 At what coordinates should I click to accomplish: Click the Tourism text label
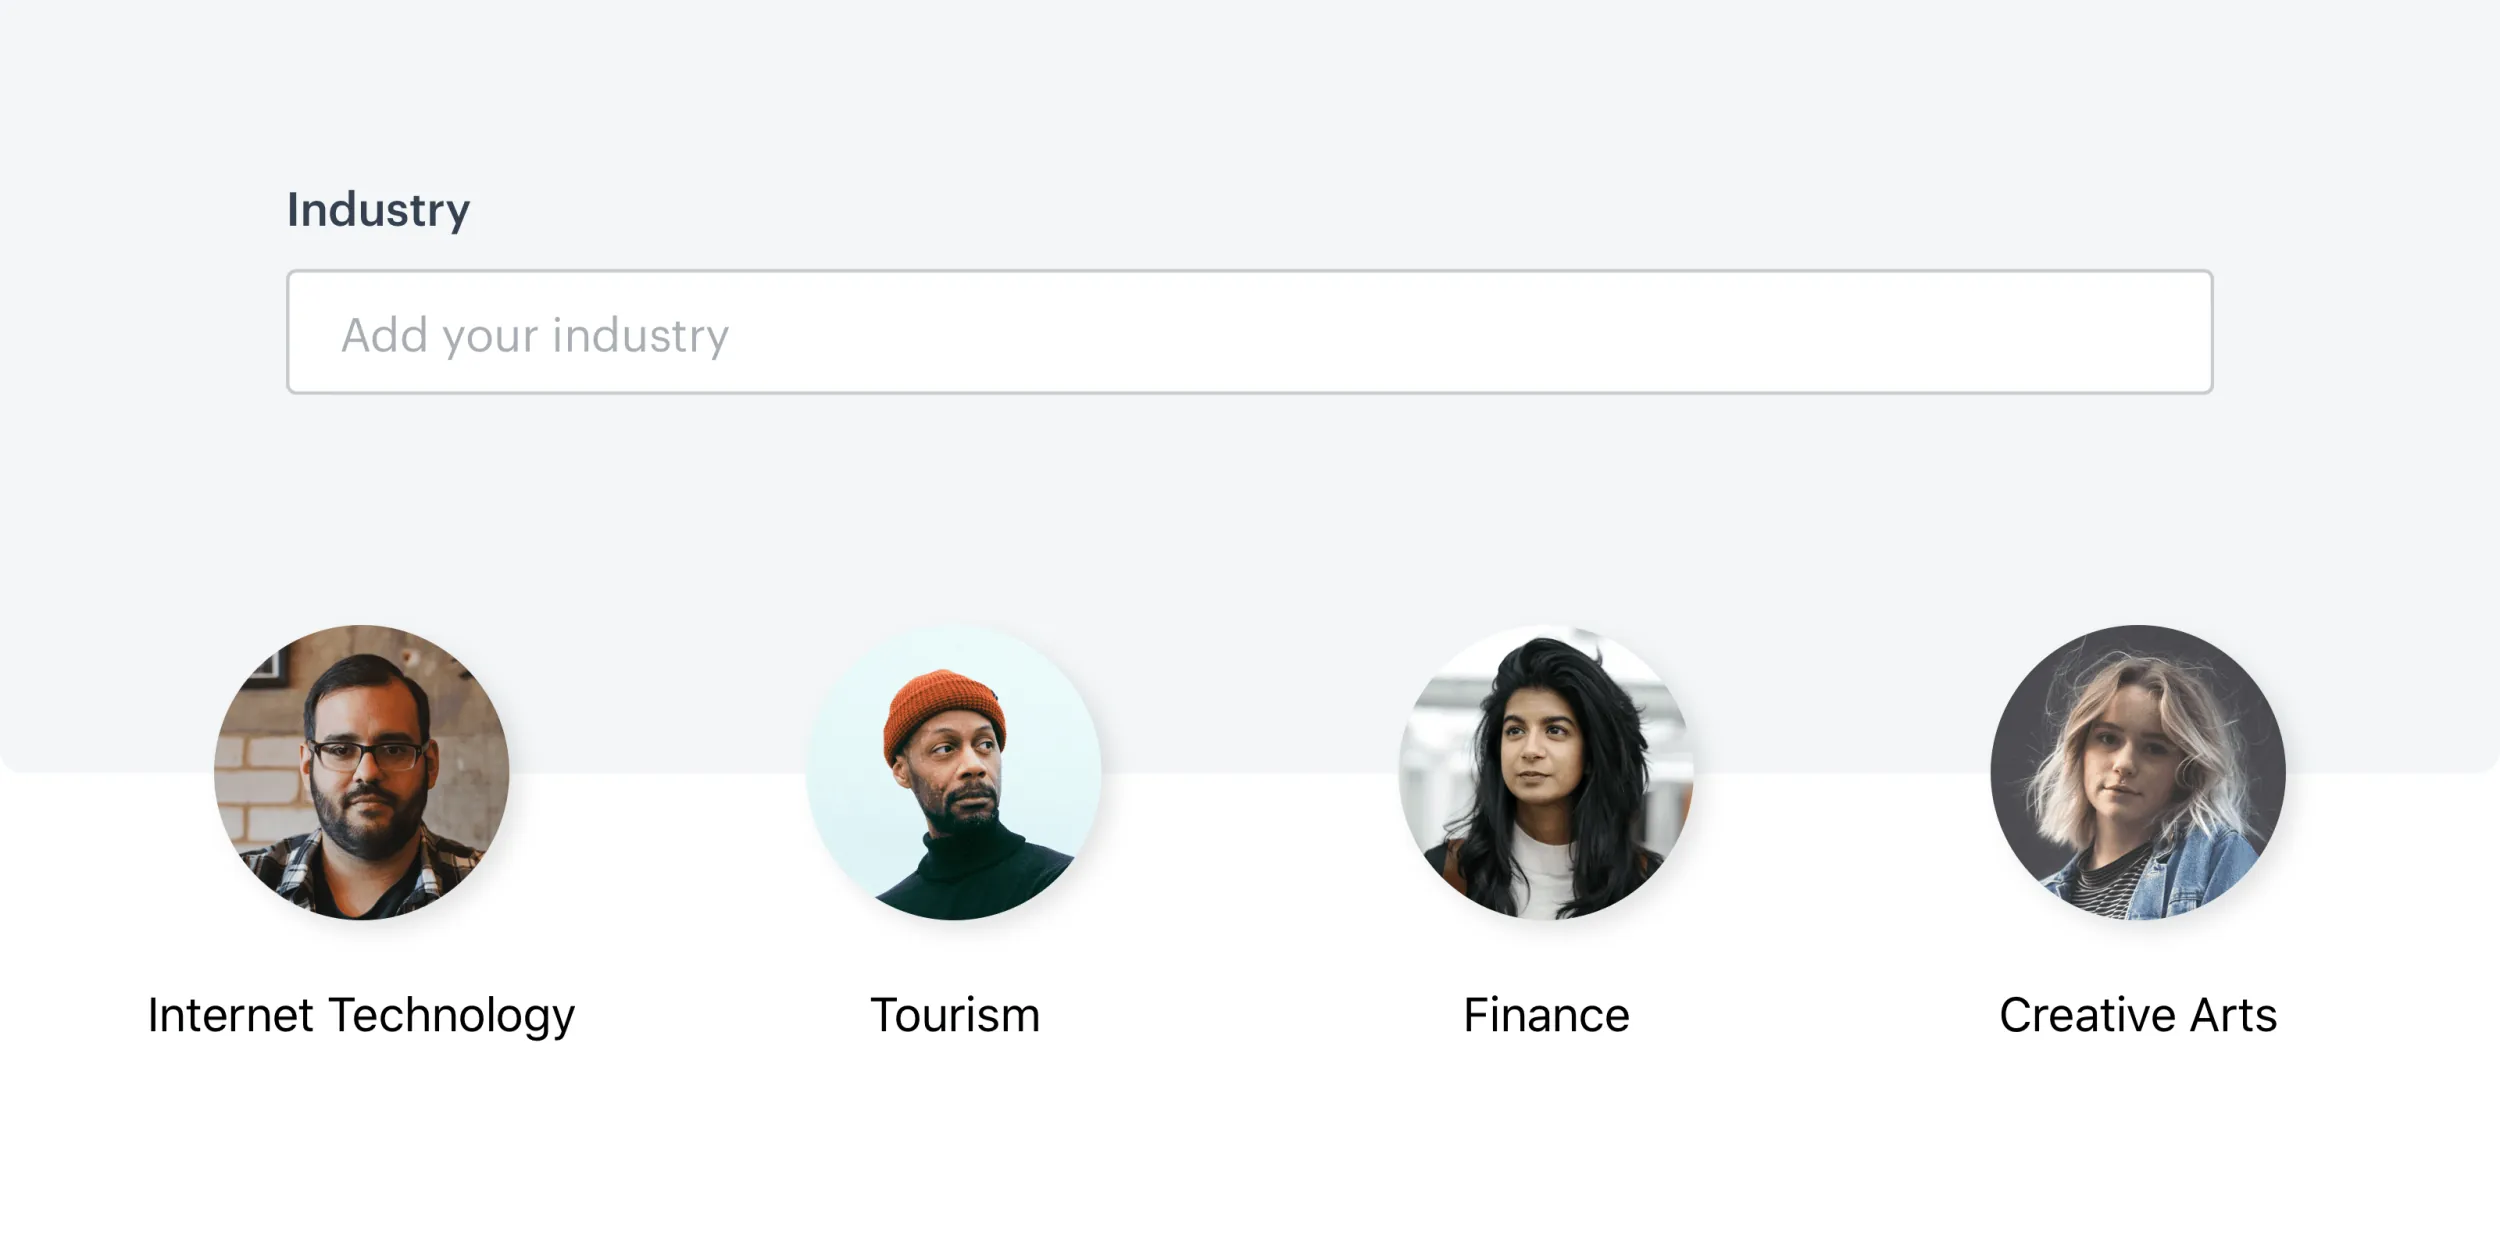click(x=955, y=1016)
